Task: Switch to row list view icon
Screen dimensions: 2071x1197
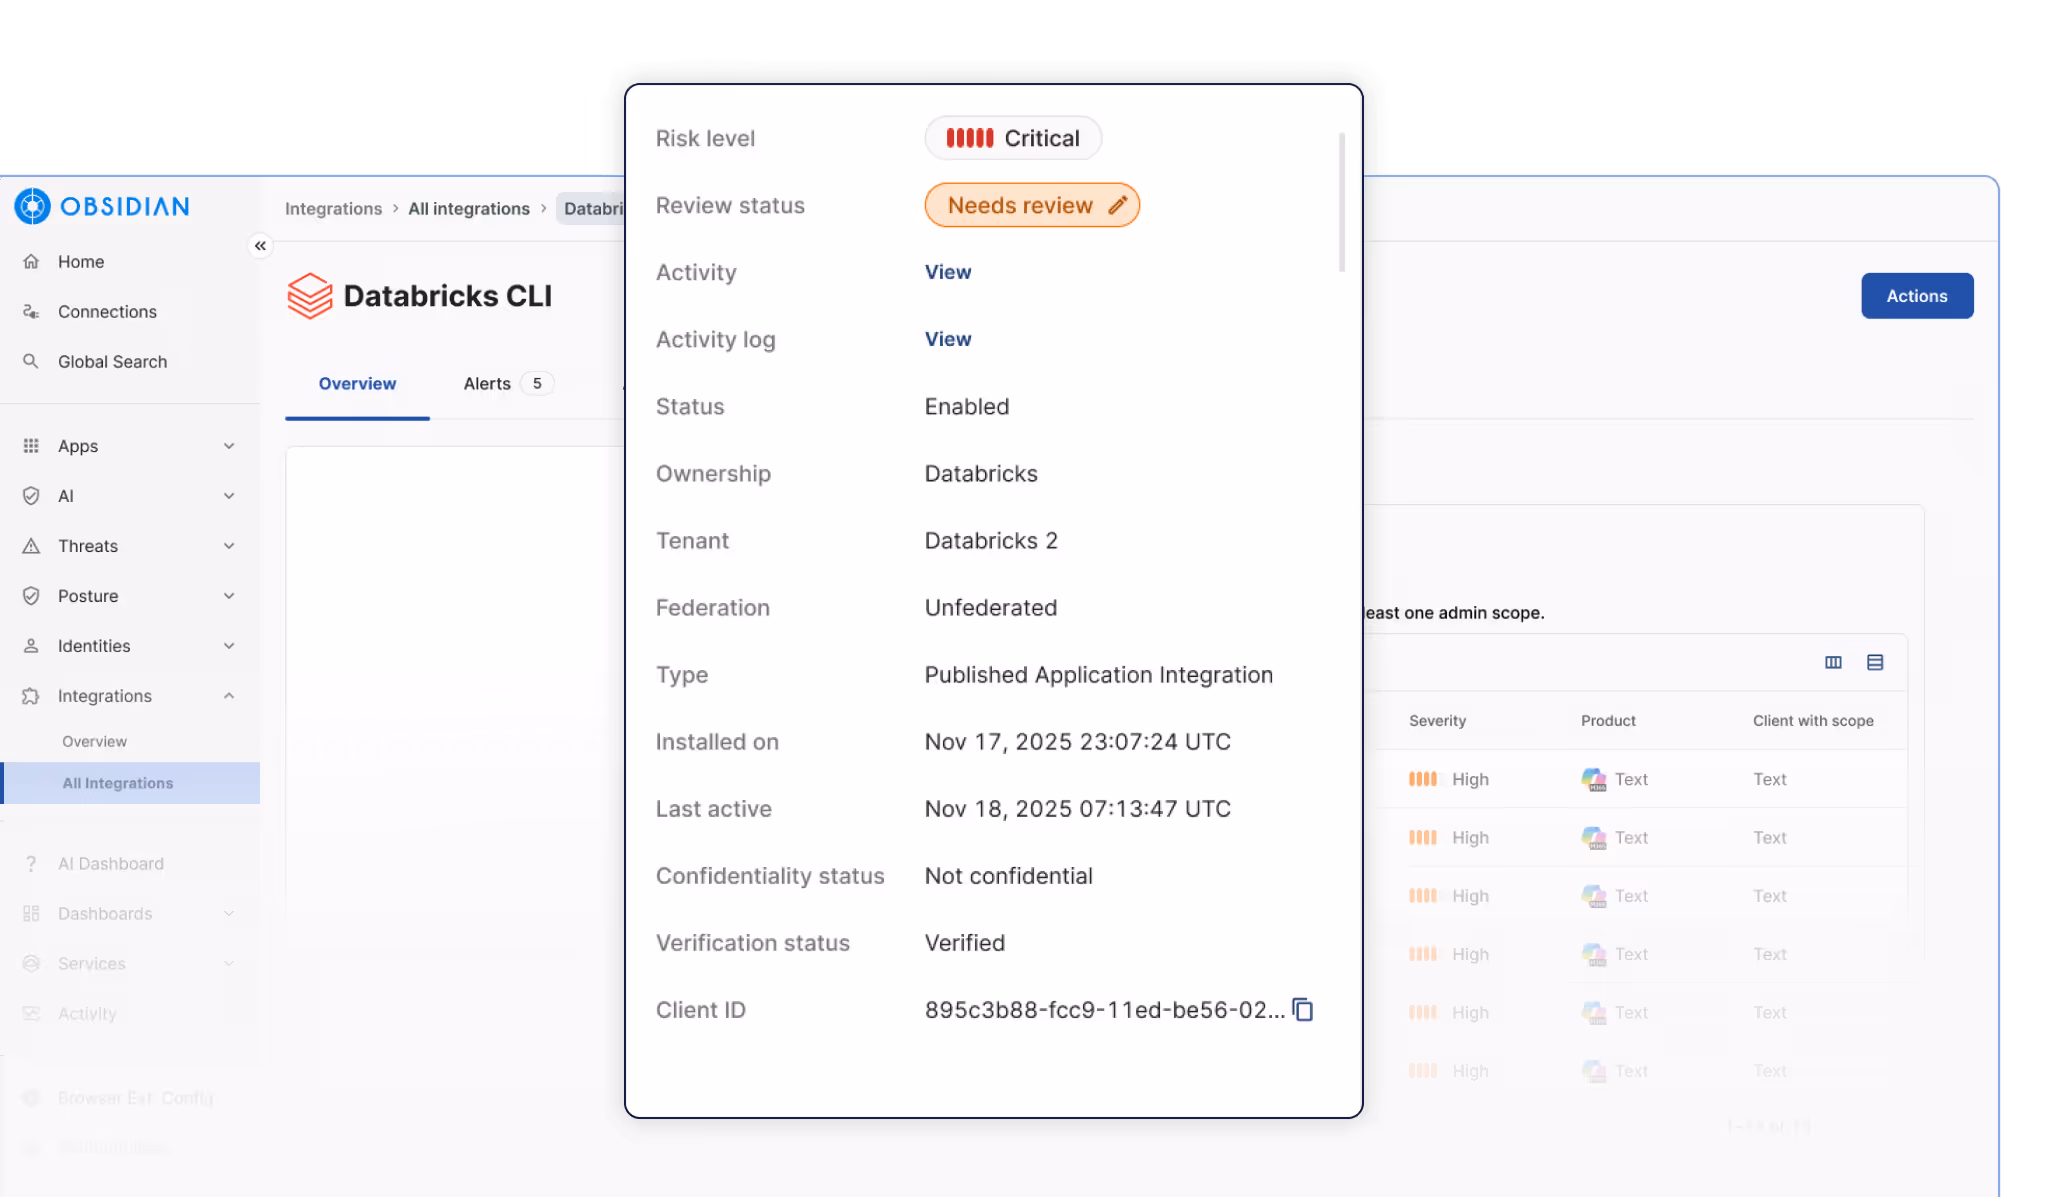Action: [x=1875, y=662]
